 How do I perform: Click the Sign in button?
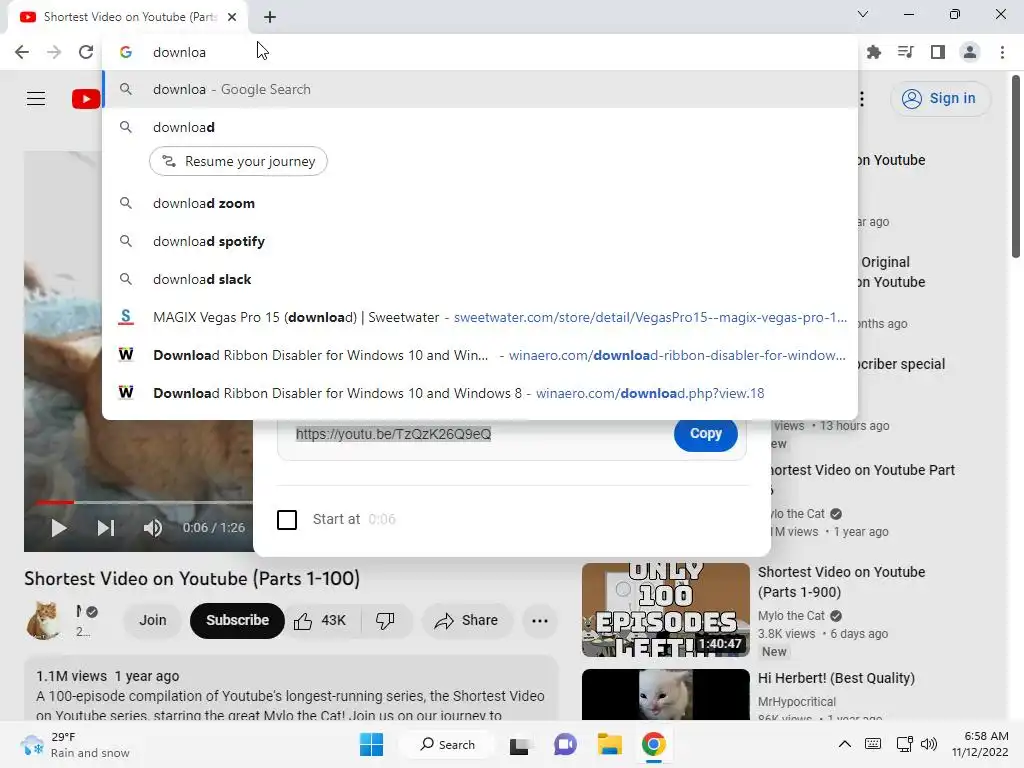(x=940, y=99)
